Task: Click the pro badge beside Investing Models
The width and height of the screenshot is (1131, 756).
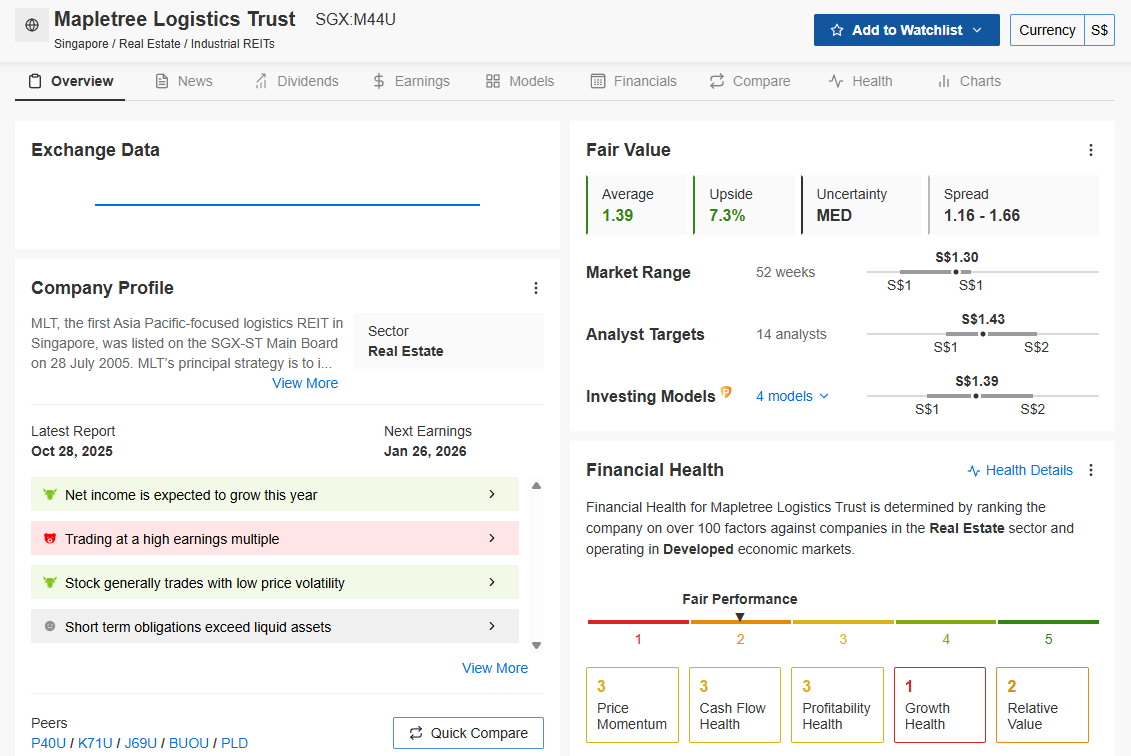Action: point(726,392)
